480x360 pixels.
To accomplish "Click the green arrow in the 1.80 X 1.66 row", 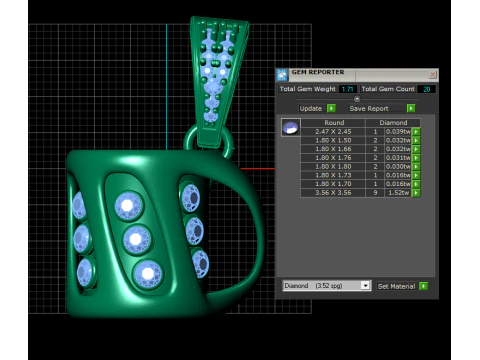I will pos(416,149).
